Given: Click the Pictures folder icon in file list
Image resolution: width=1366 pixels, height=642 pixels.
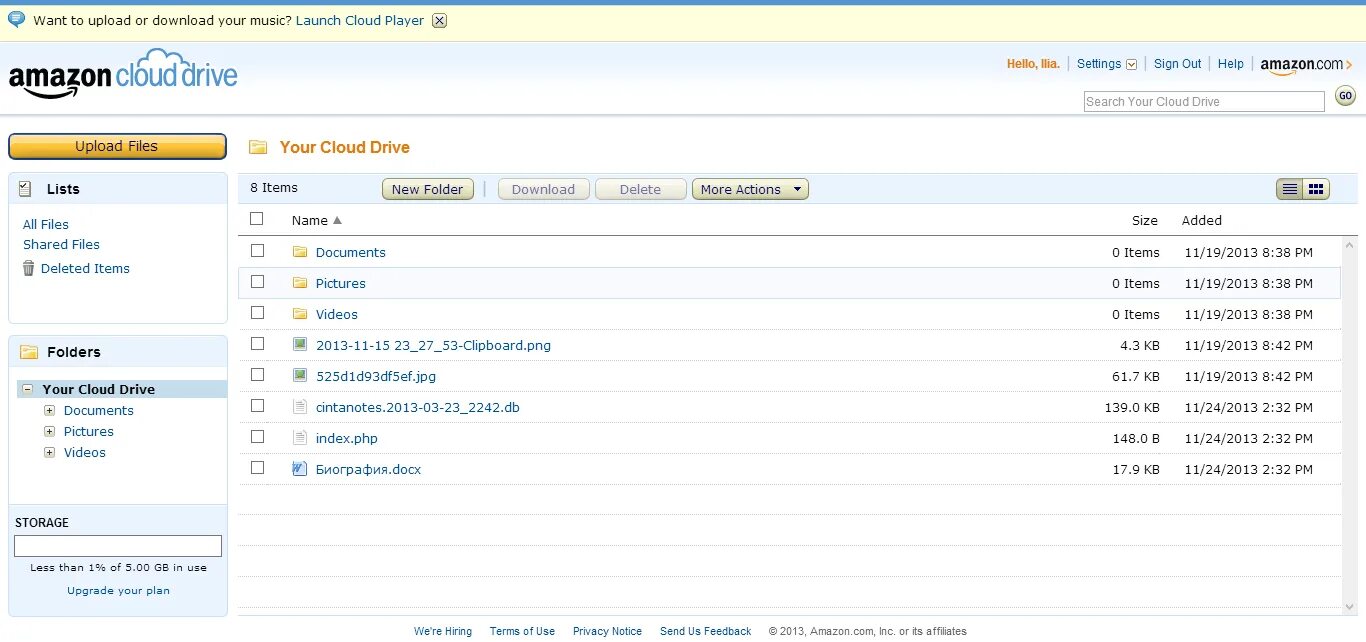Looking at the screenshot, I should 300,283.
